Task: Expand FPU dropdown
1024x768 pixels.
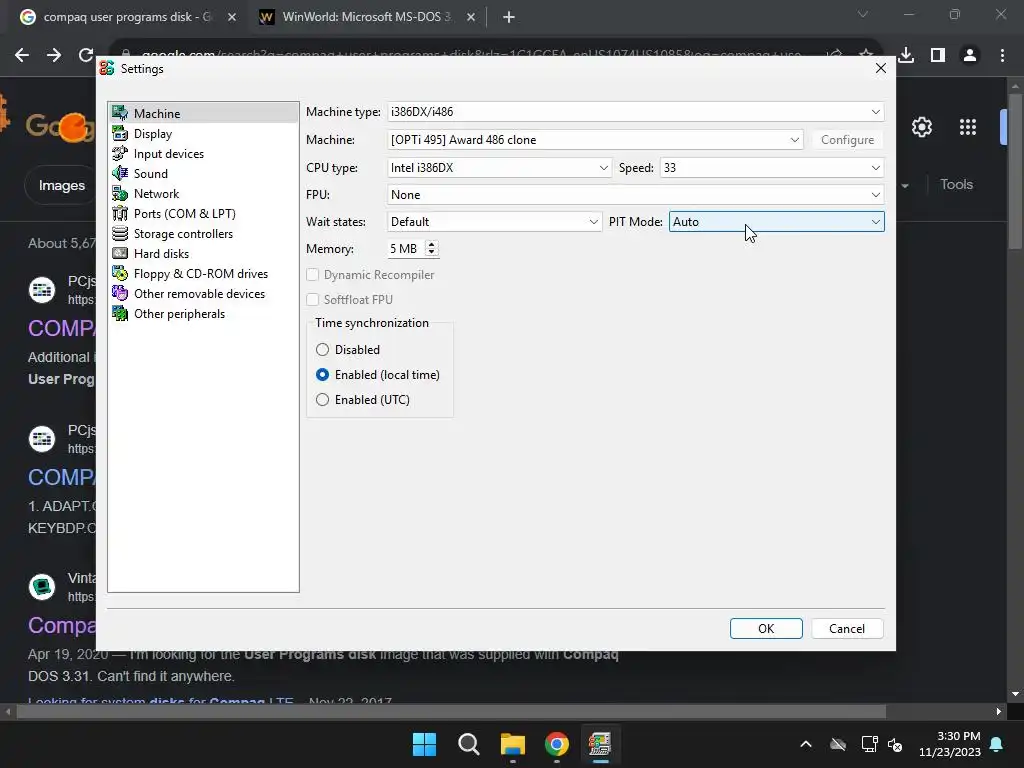Action: click(x=635, y=195)
